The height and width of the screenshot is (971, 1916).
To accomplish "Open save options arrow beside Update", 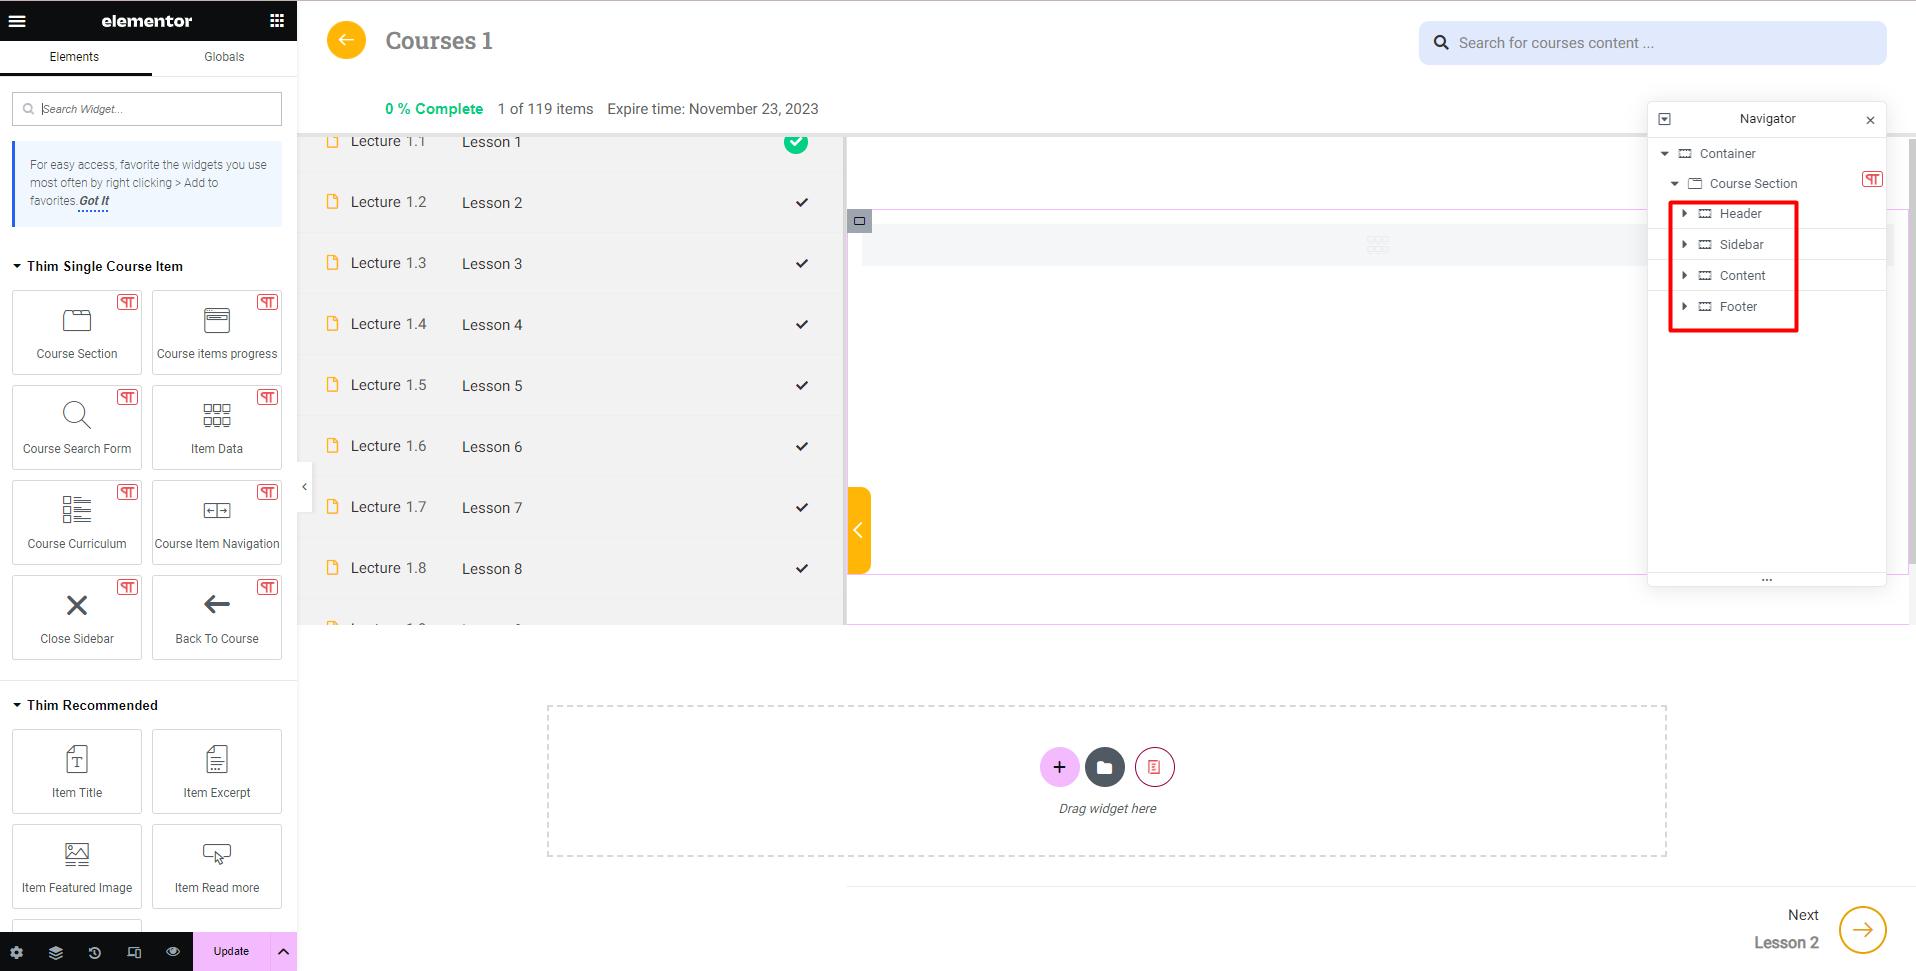I will (284, 952).
